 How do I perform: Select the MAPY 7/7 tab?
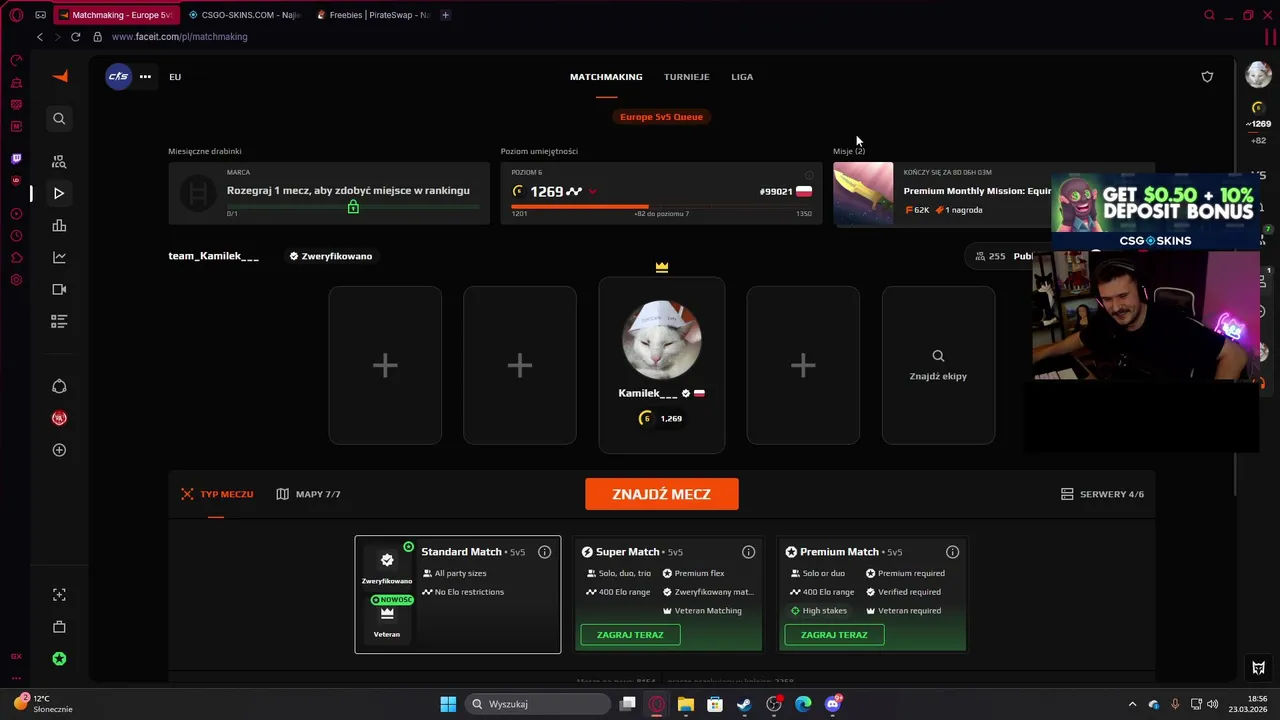pos(308,494)
